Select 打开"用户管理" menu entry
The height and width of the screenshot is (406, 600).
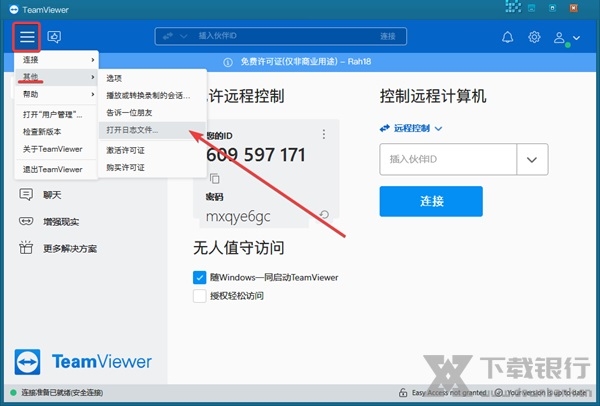tap(57, 114)
